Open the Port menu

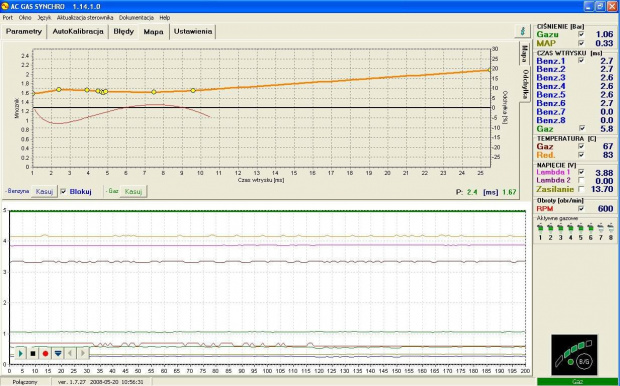coord(8,18)
